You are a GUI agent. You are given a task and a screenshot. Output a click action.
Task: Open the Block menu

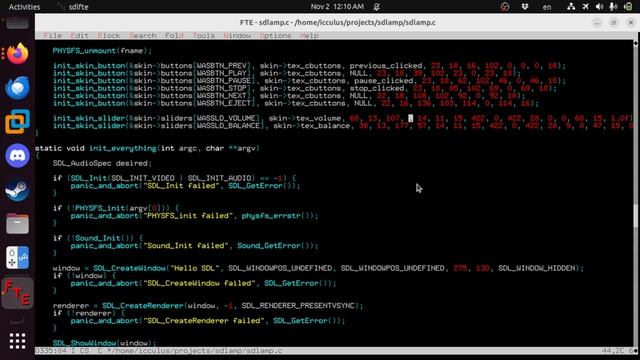pos(109,36)
